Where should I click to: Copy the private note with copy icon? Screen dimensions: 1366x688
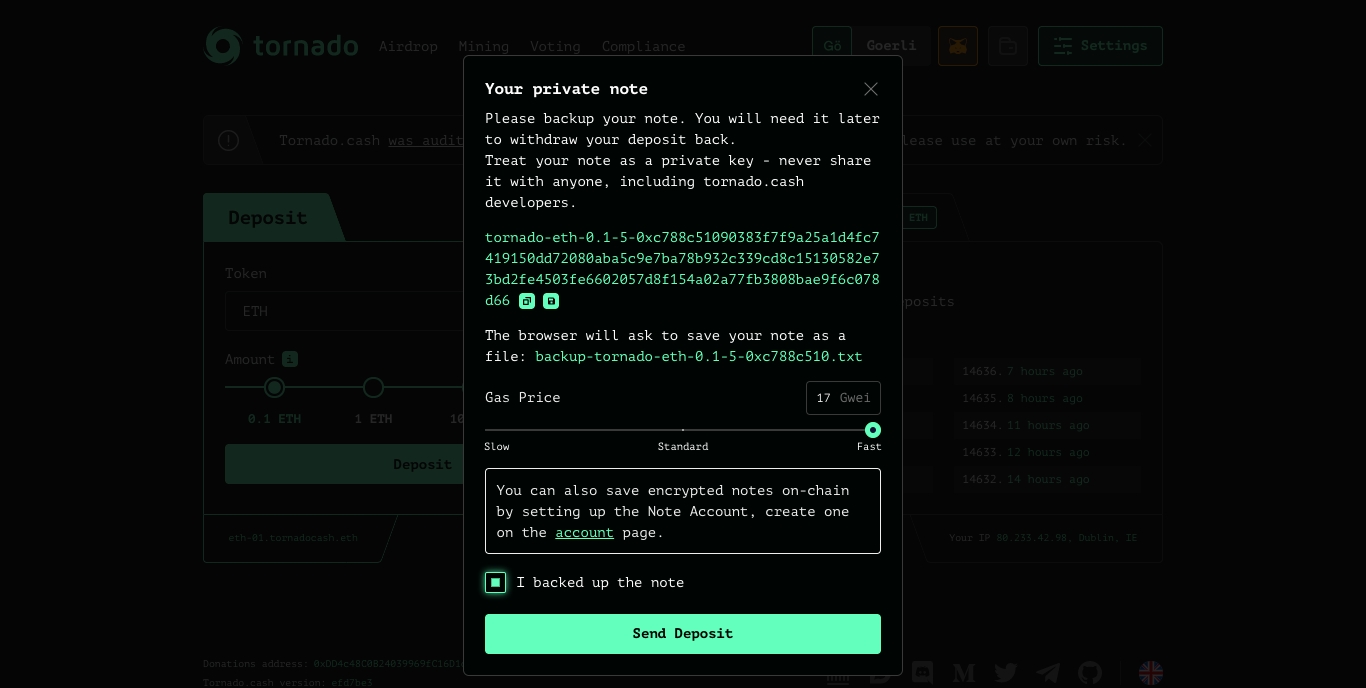pos(527,301)
